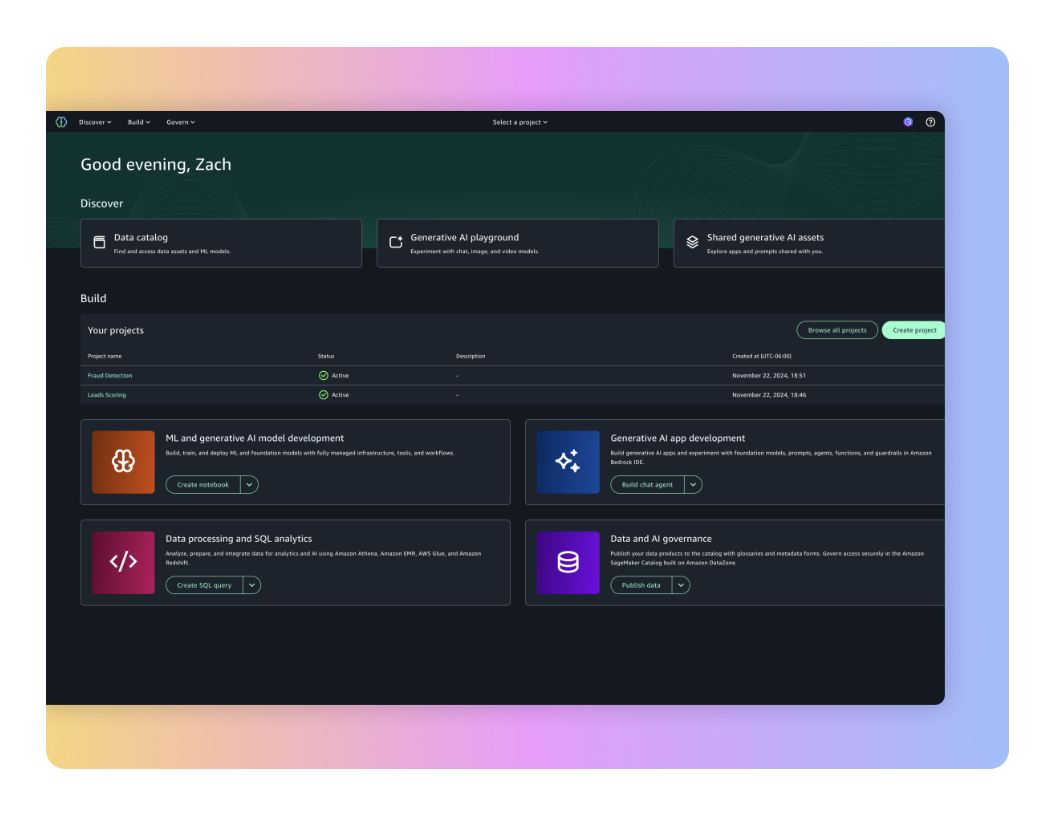Expand the Create notebook dropdown arrow
The height and width of the screenshot is (814, 1052).
click(250, 485)
